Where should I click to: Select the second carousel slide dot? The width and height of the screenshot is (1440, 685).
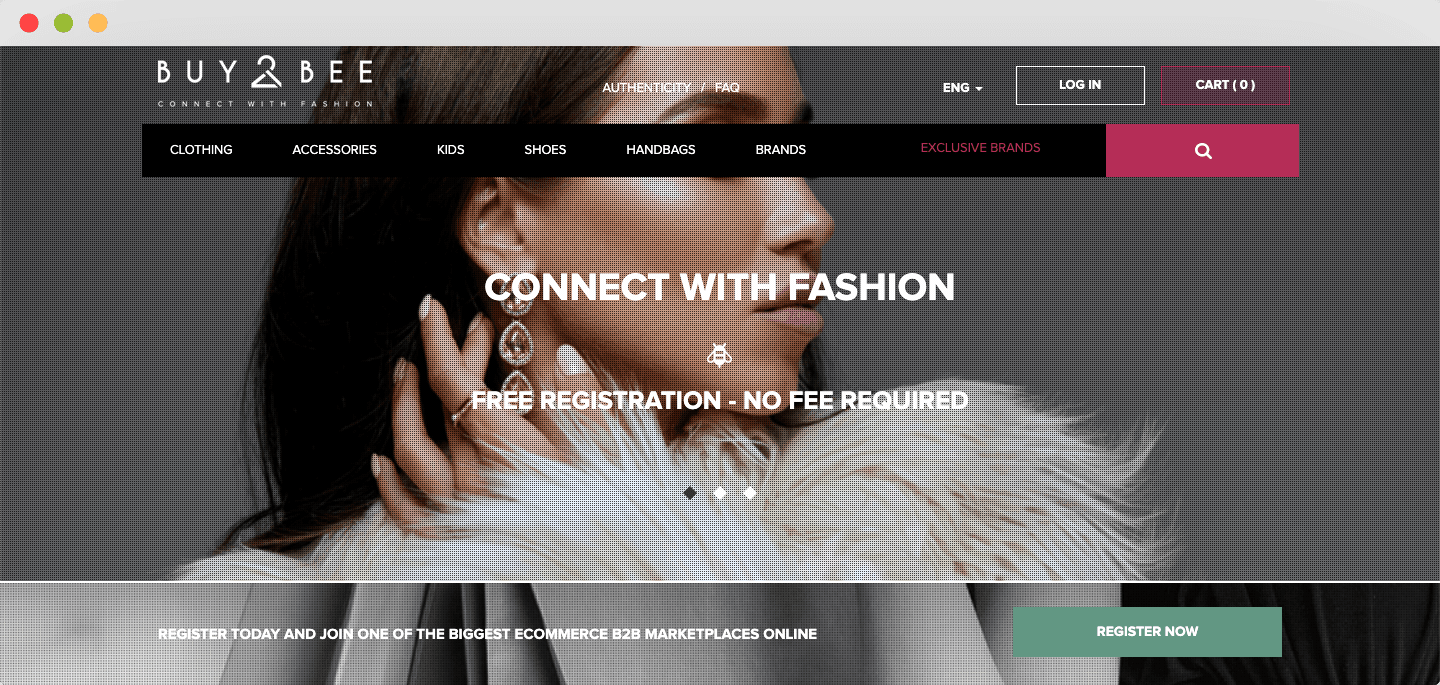720,493
